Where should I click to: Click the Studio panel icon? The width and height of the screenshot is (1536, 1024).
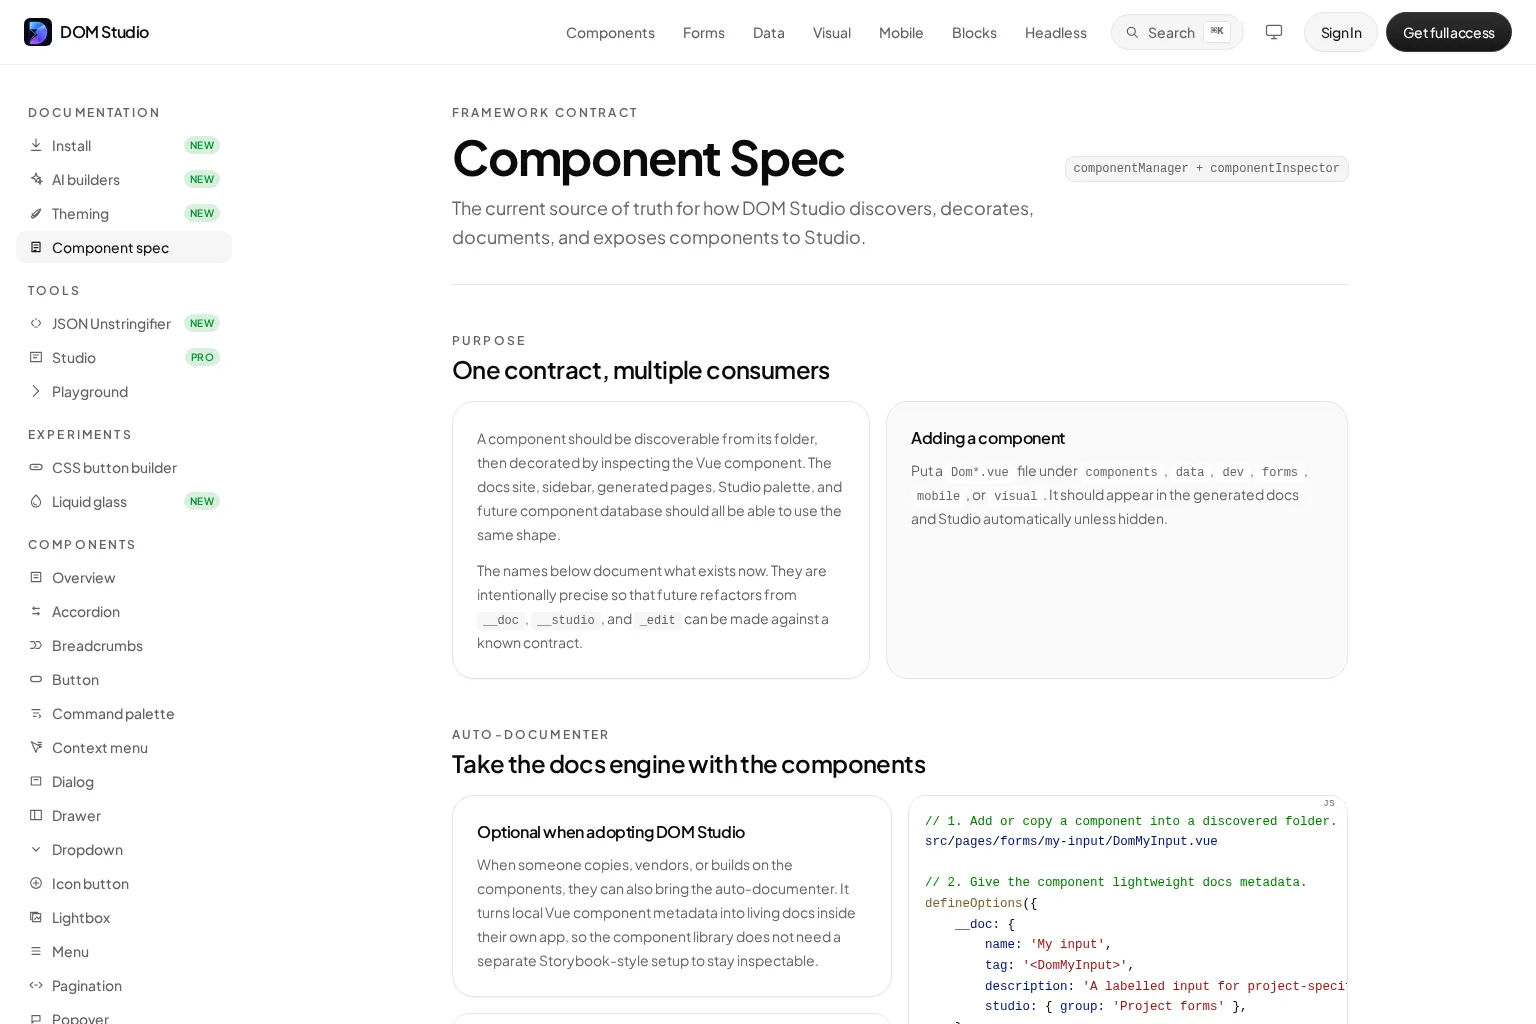[x=36, y=357]
